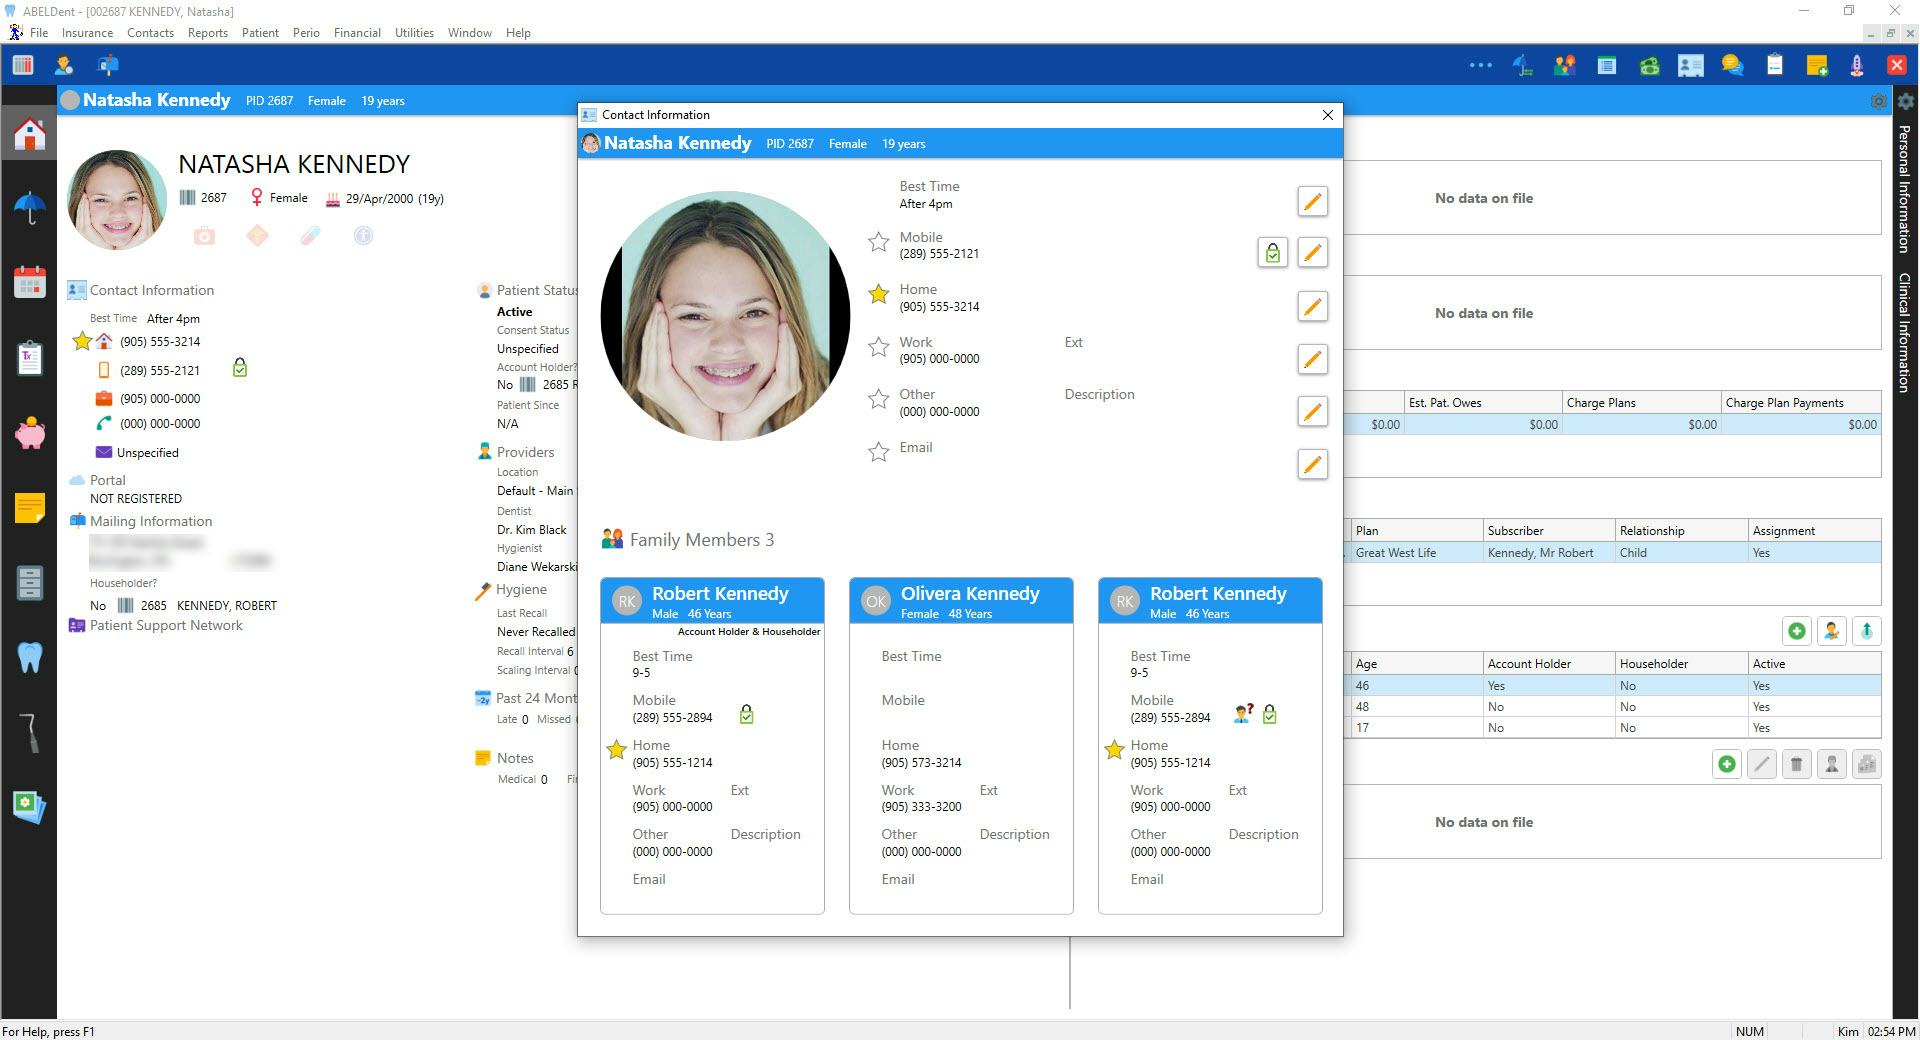Open the patient Home screen from sidebar
Screen dimensions: 1920x1040
(x=29, y=131)
